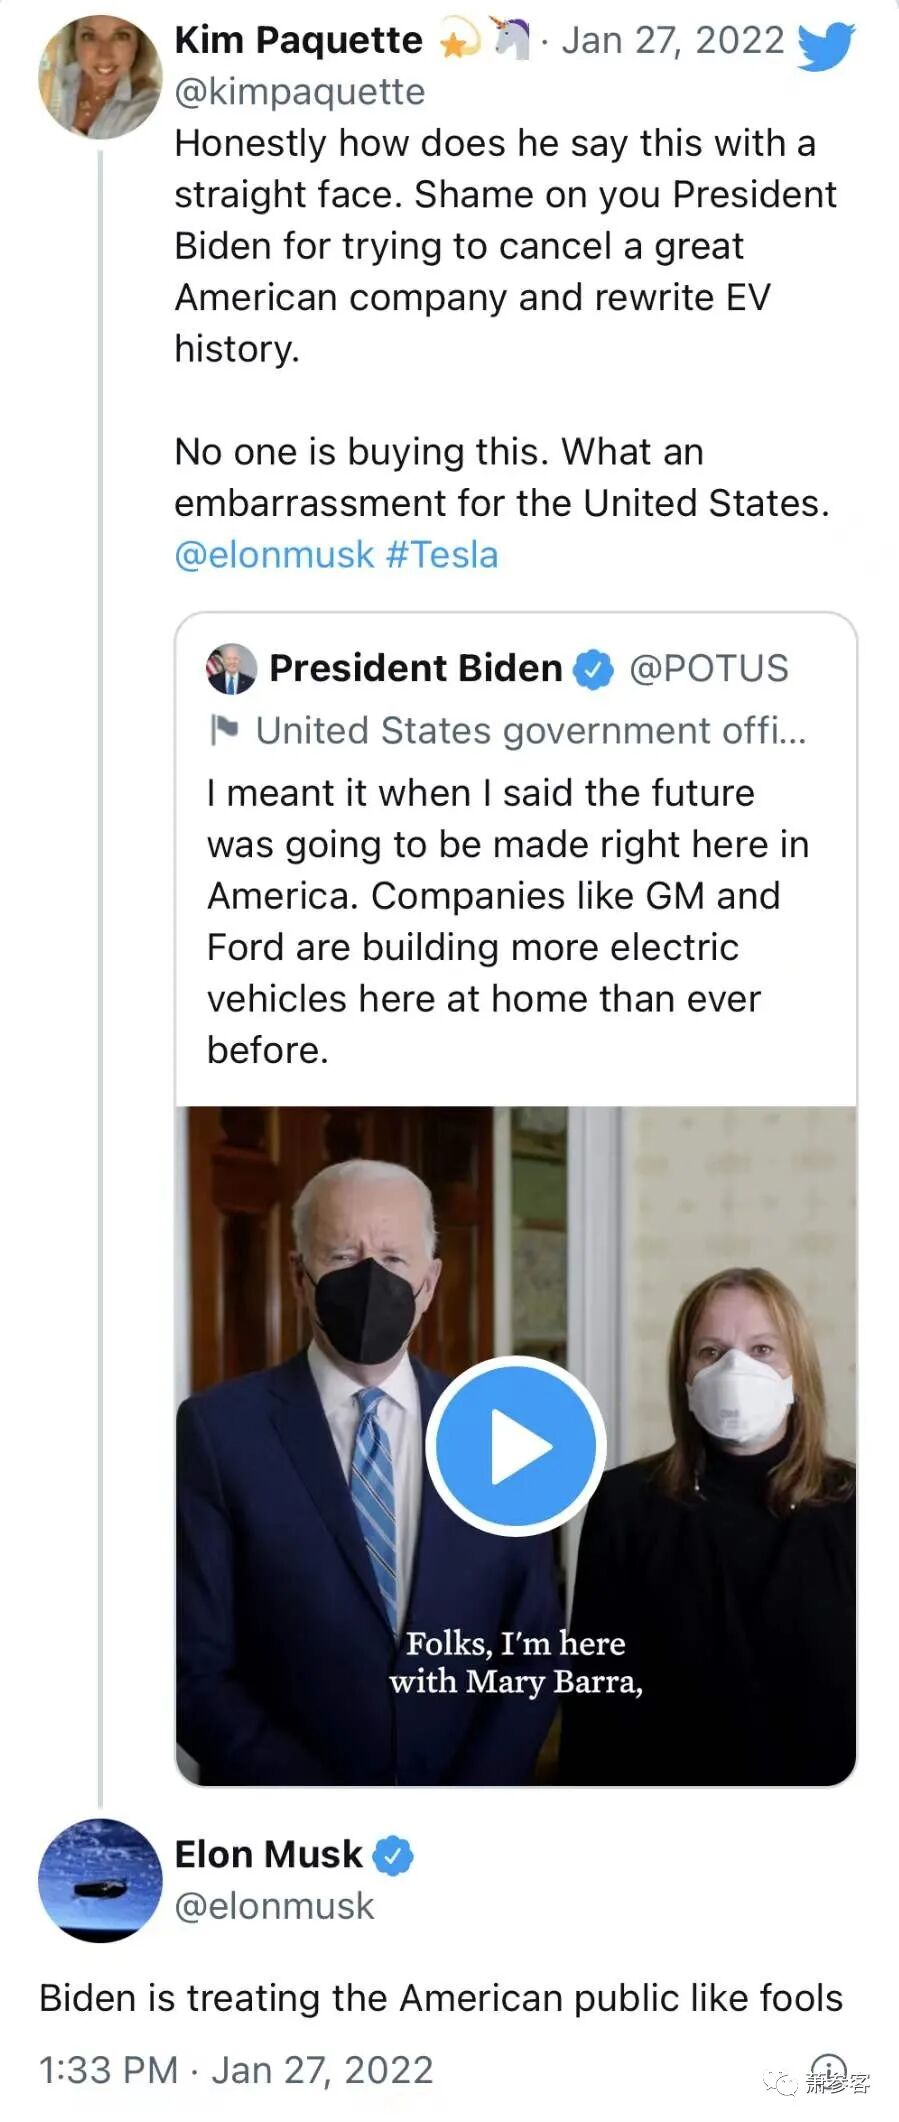Screen dimensions: 899x2122
Task: Open the @elonmusk mention in Kim's tweet
Action: 274,555
